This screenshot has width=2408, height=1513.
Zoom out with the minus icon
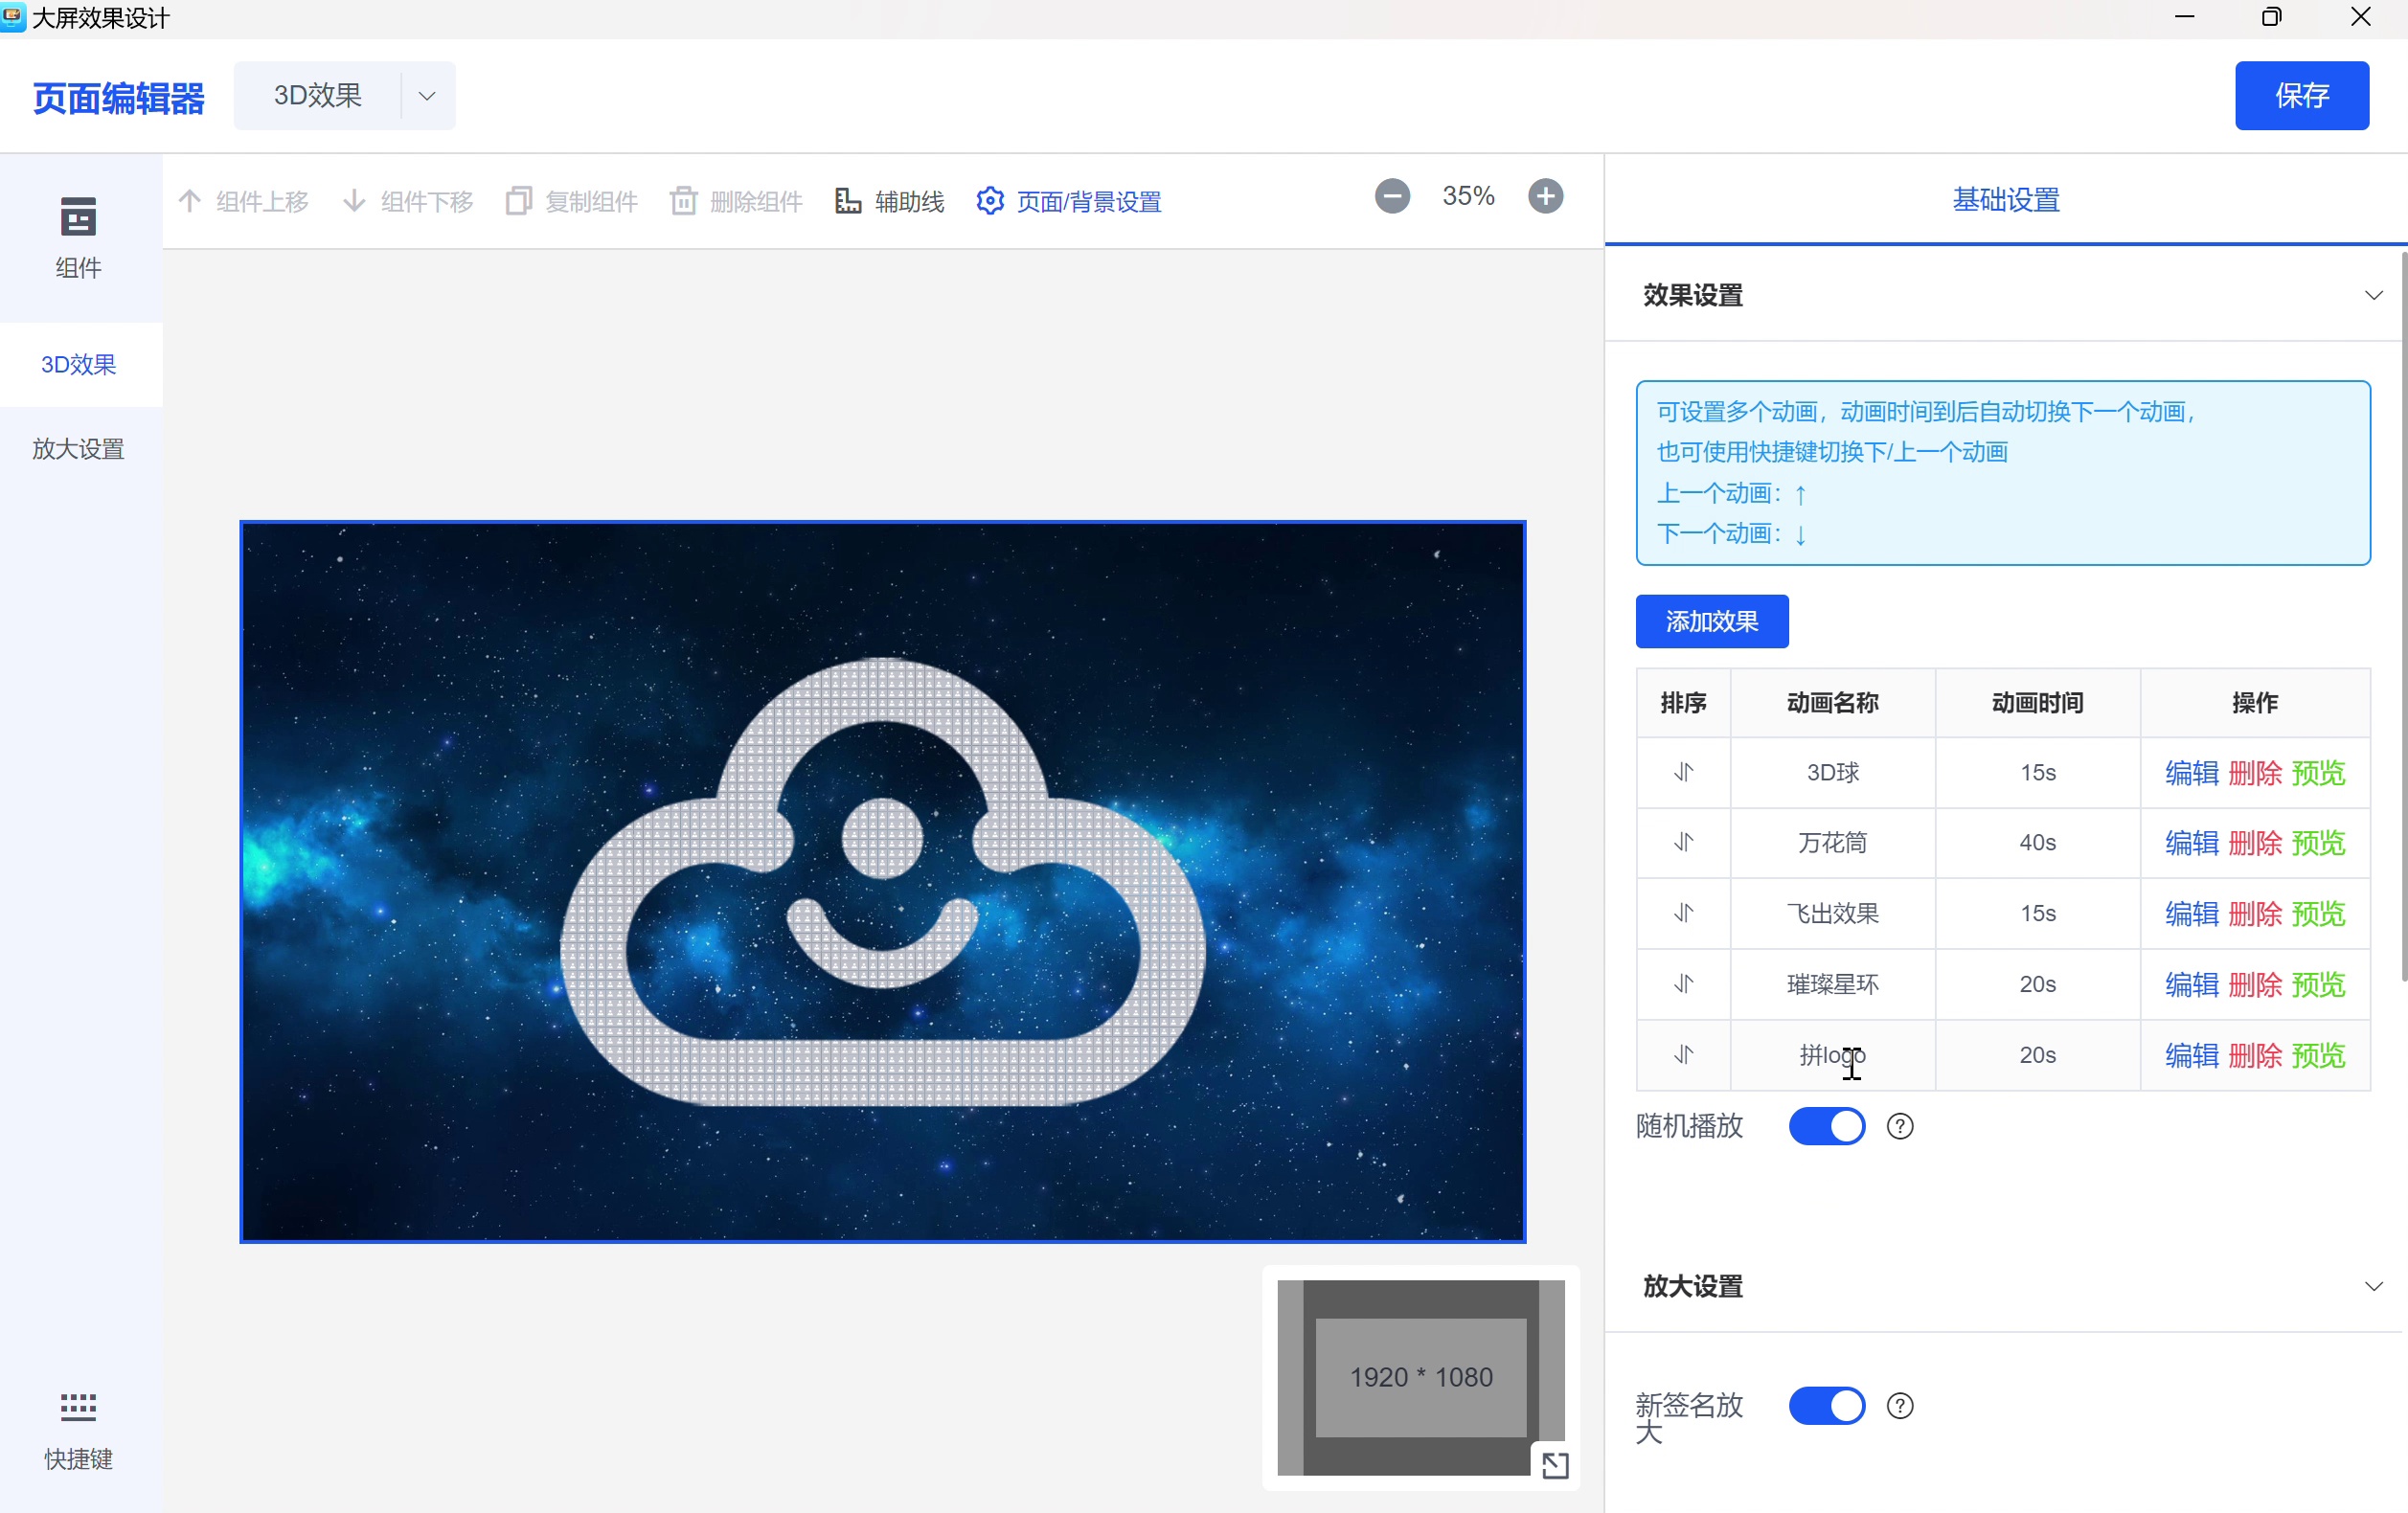click(x=1392, y=196)
